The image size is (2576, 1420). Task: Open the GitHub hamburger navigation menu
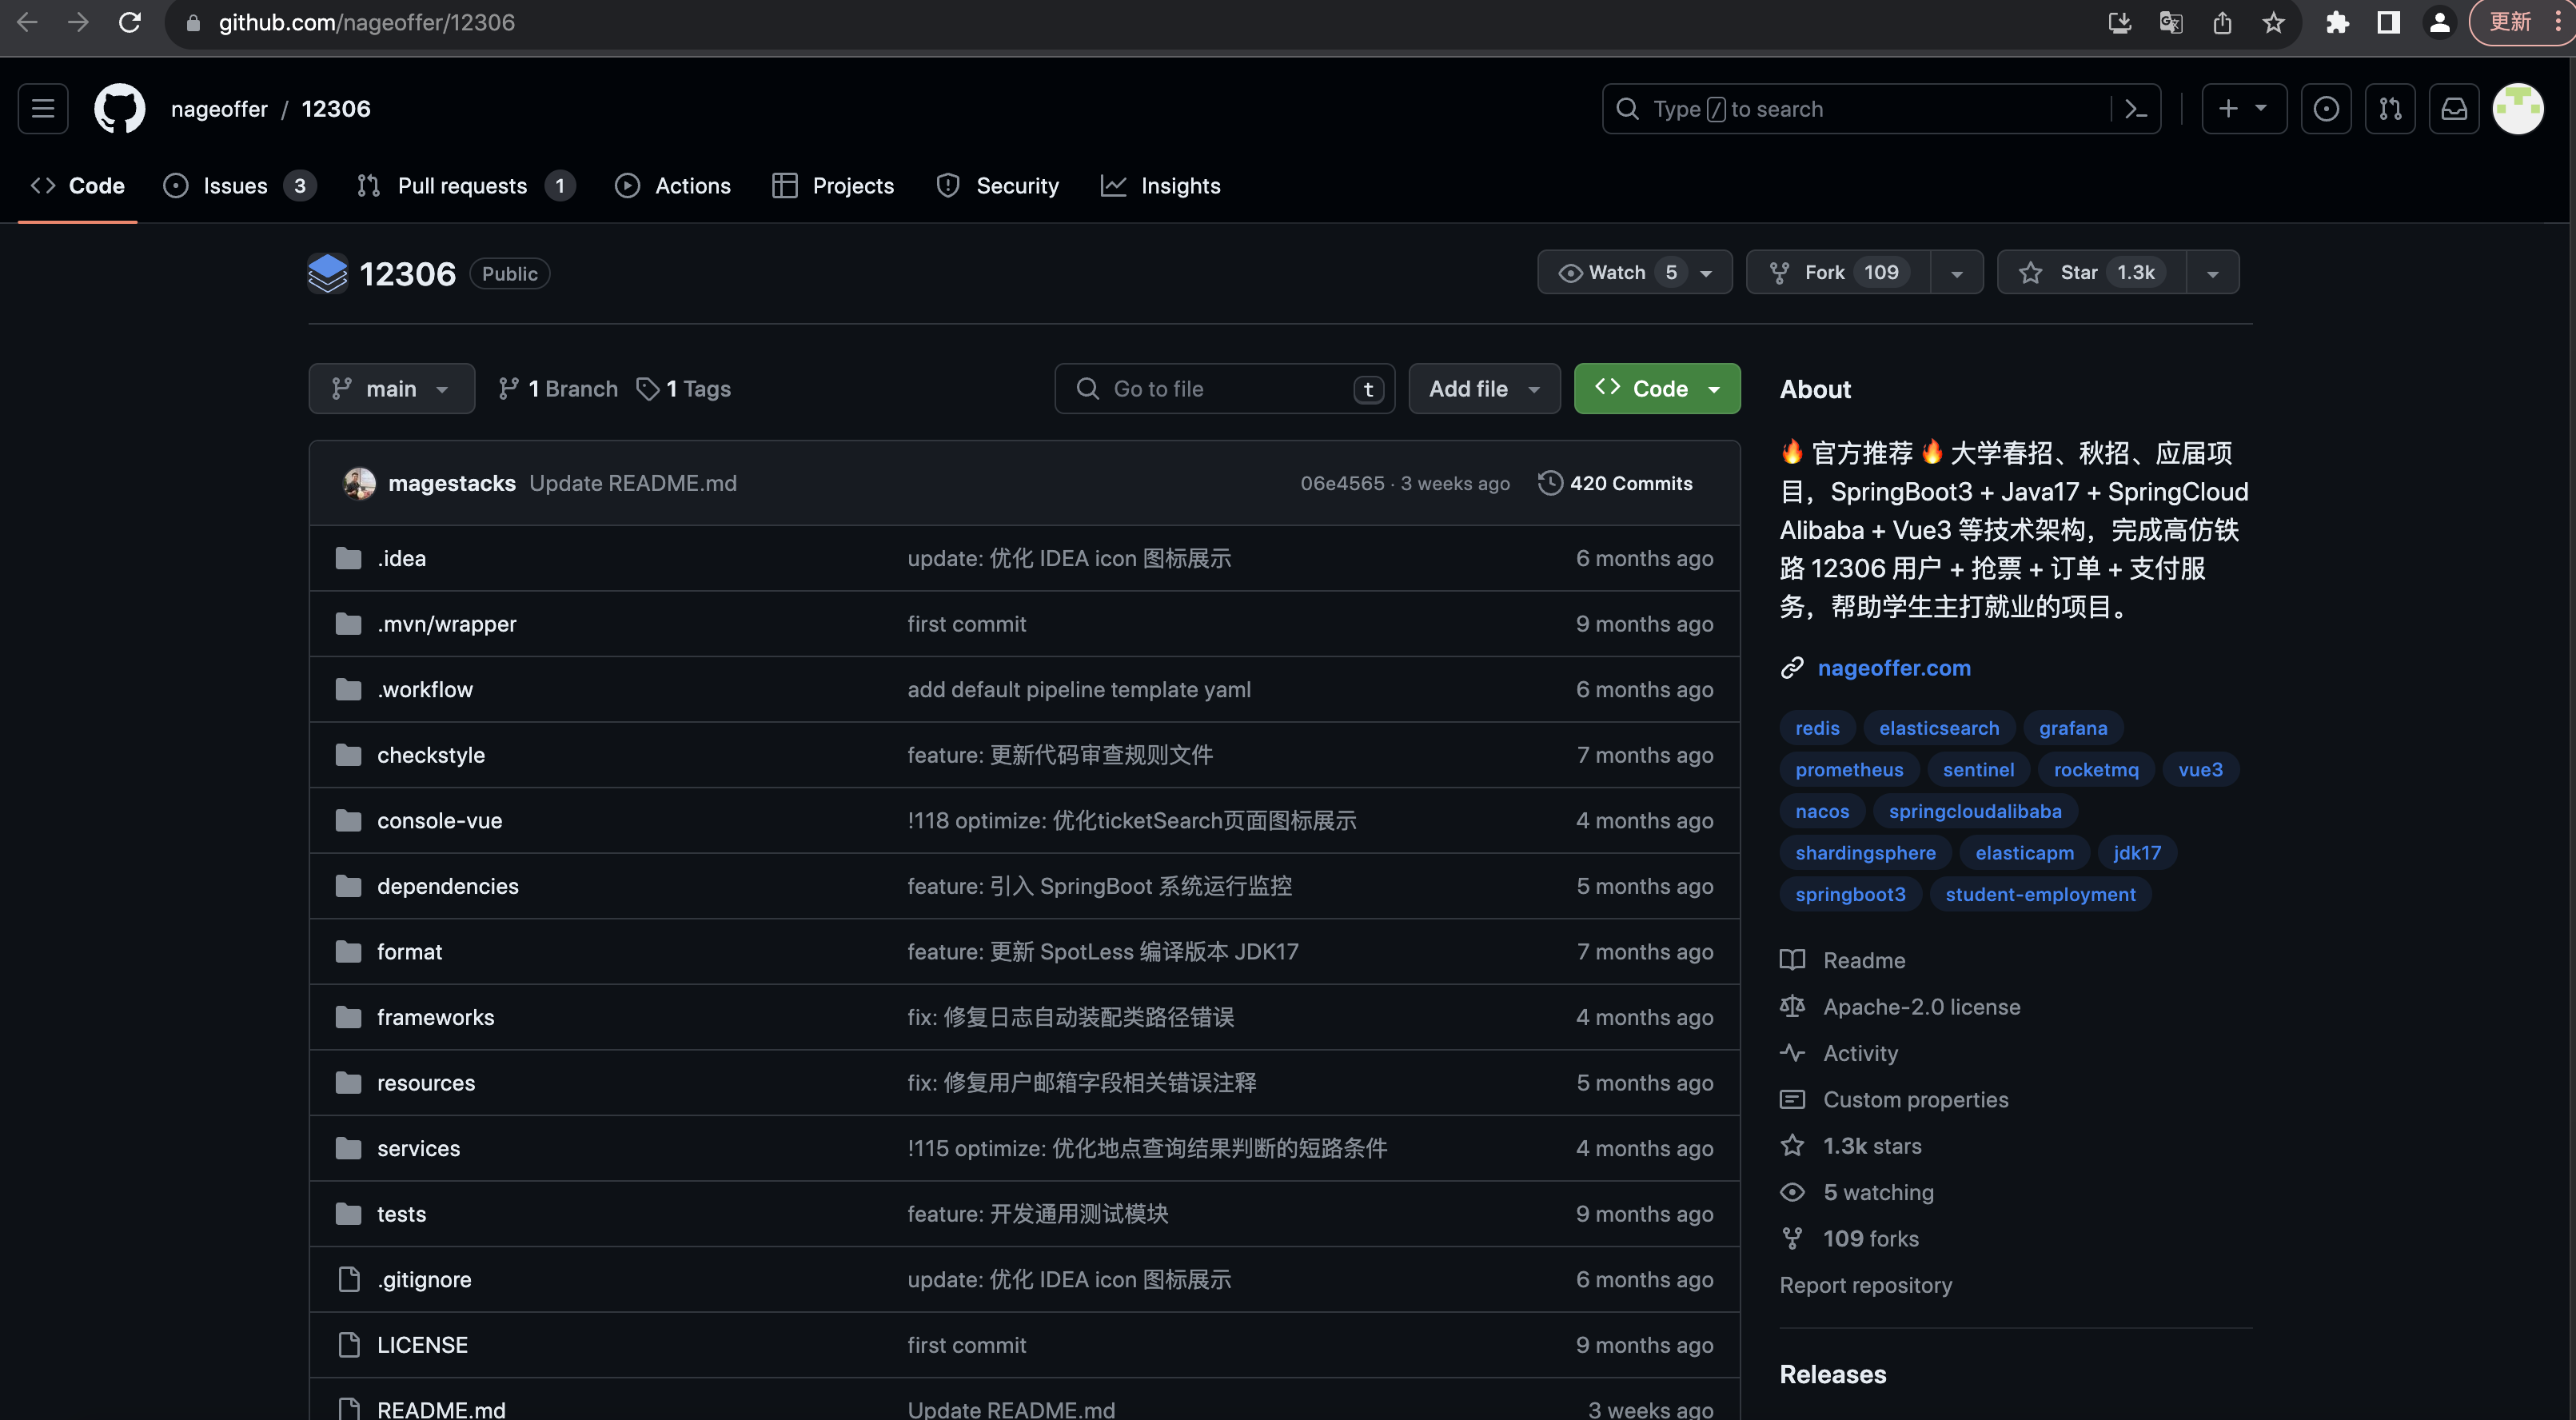click(43, 108)
